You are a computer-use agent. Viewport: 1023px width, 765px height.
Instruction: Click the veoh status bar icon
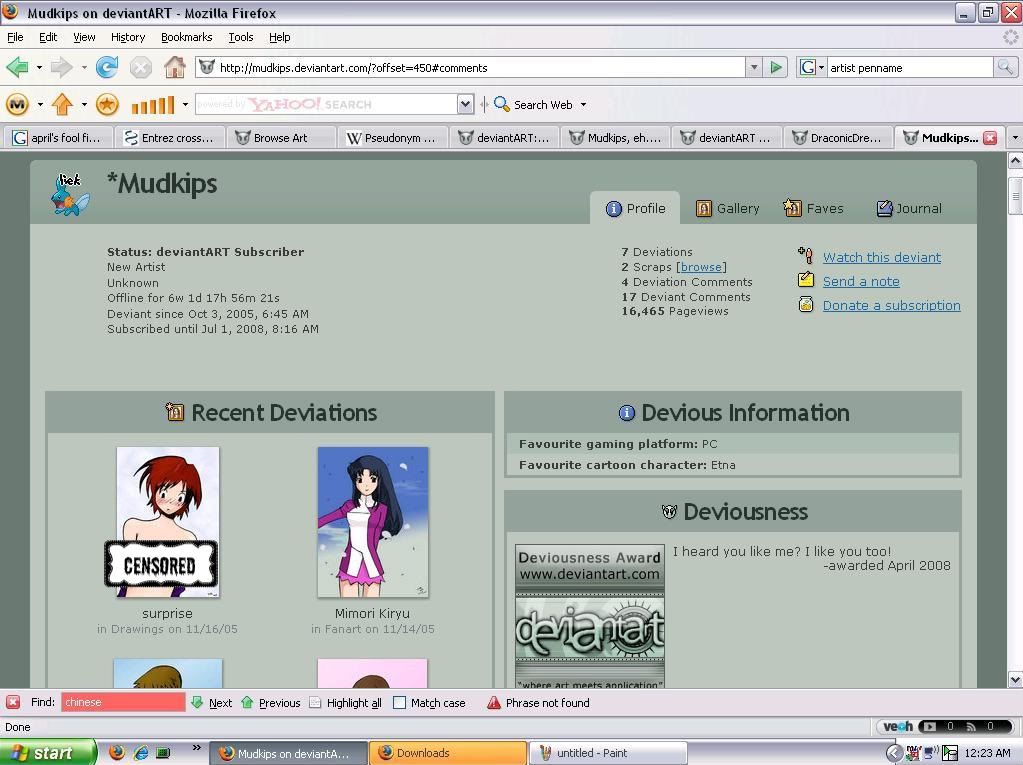tap(898, 727)
